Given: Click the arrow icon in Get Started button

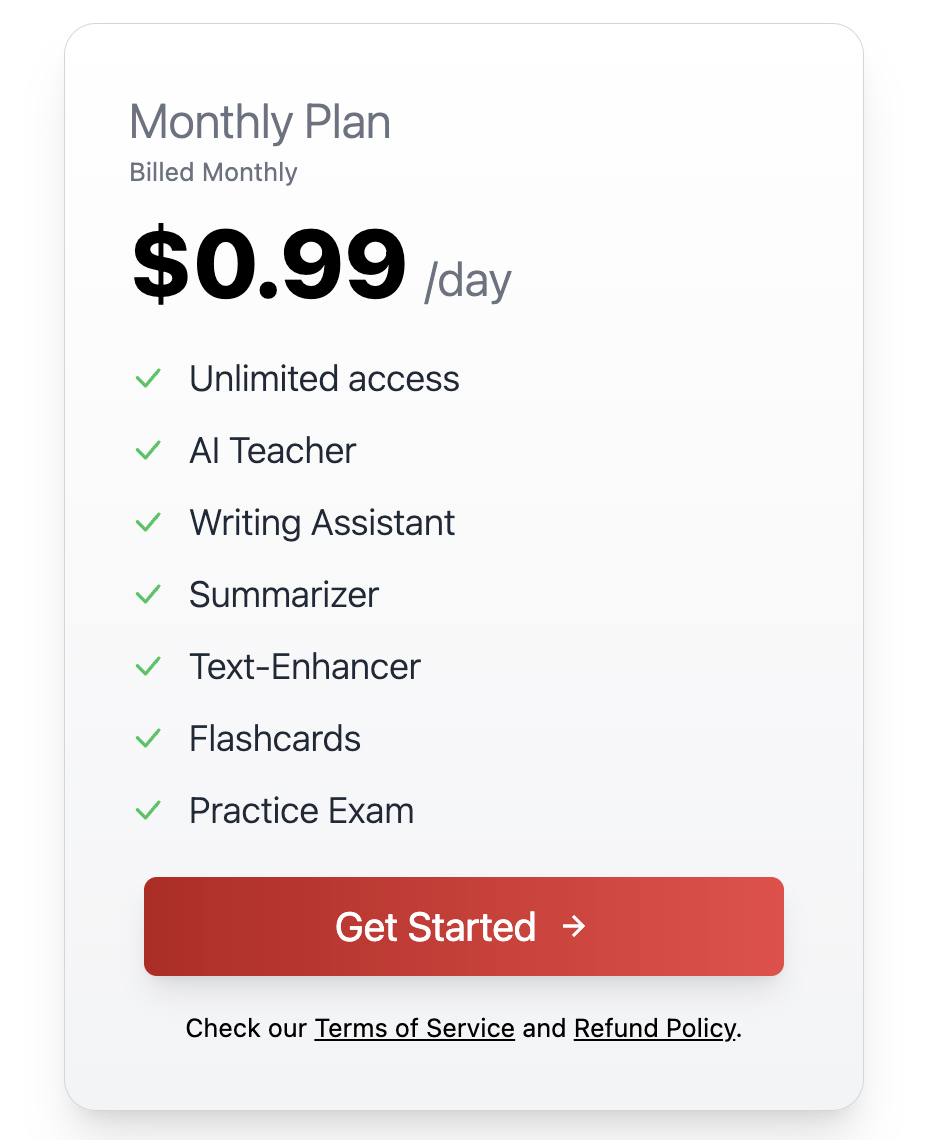Looking at the screenshot, I should point(574,927).
